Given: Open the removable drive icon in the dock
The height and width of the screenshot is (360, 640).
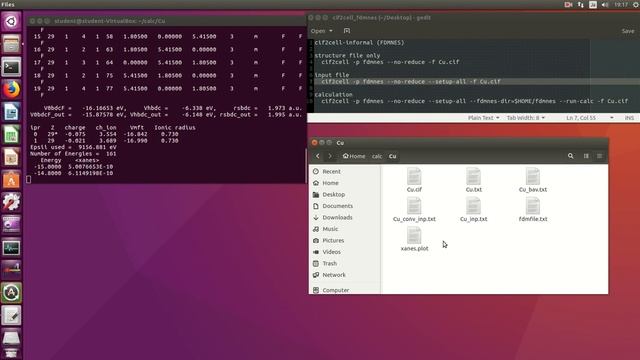Looking at the screenshot, I should tap(11, 338).
